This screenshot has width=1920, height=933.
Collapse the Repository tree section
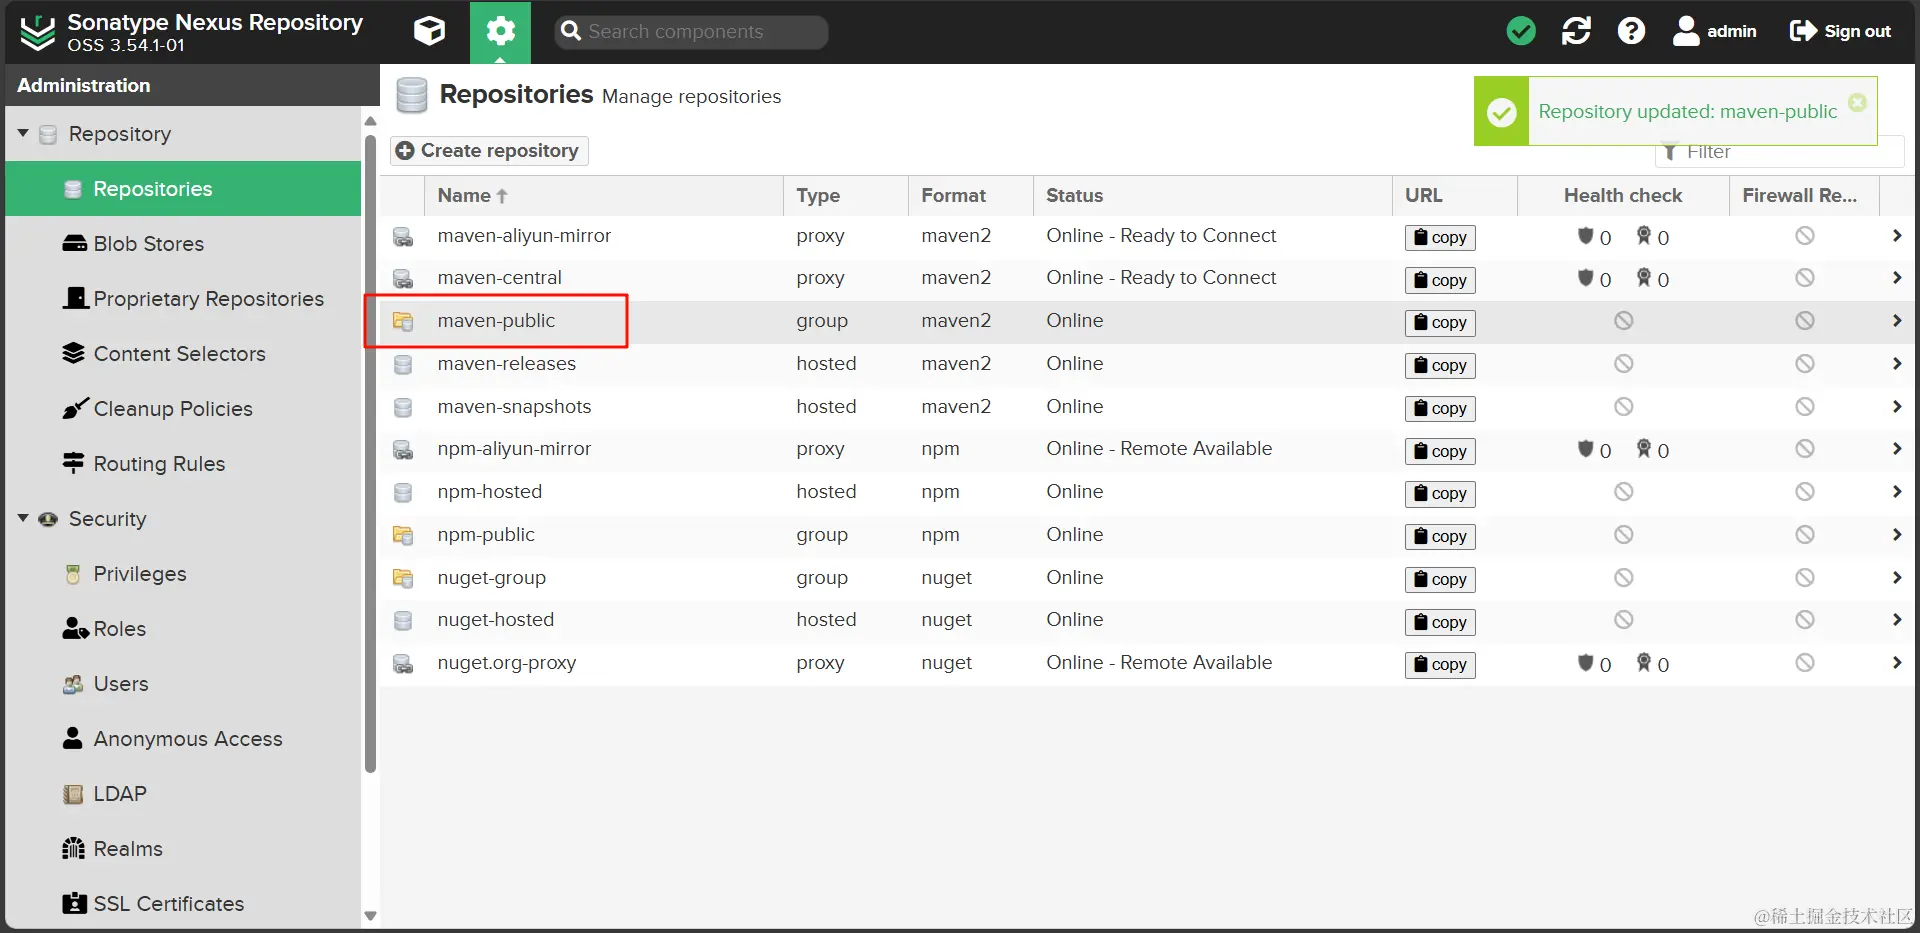point(23,133)
